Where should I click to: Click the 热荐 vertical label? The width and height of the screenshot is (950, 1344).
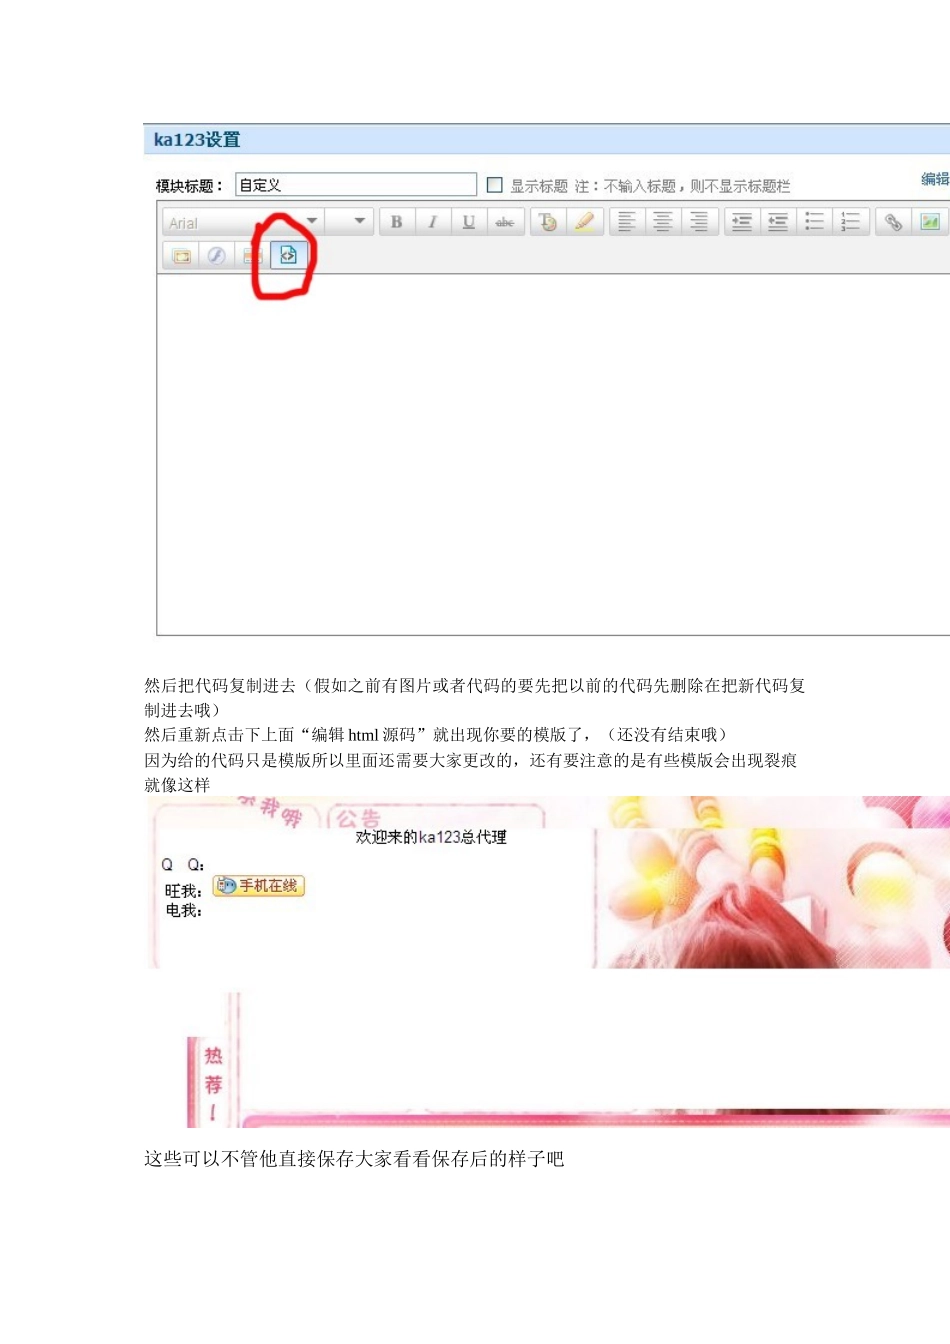[x=213, y=1070]
